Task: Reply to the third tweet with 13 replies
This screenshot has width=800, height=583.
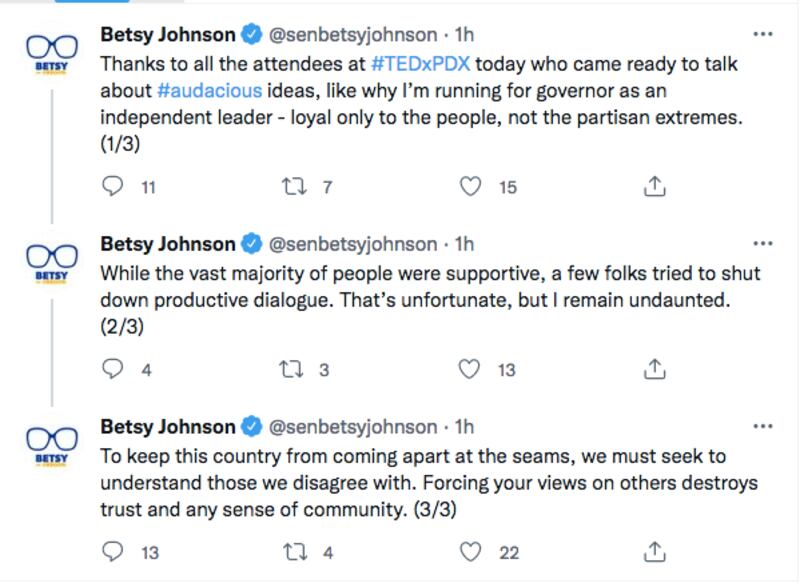Action: click(x=113, y=552)
